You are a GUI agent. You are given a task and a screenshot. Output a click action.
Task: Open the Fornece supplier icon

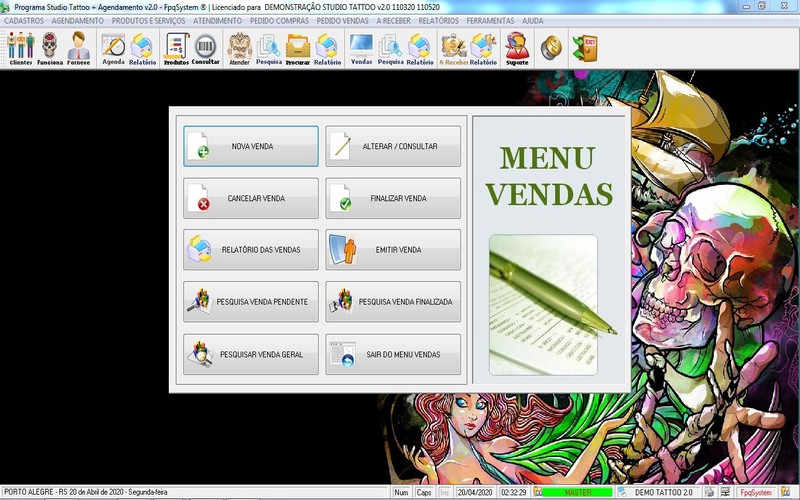[79, 48]
